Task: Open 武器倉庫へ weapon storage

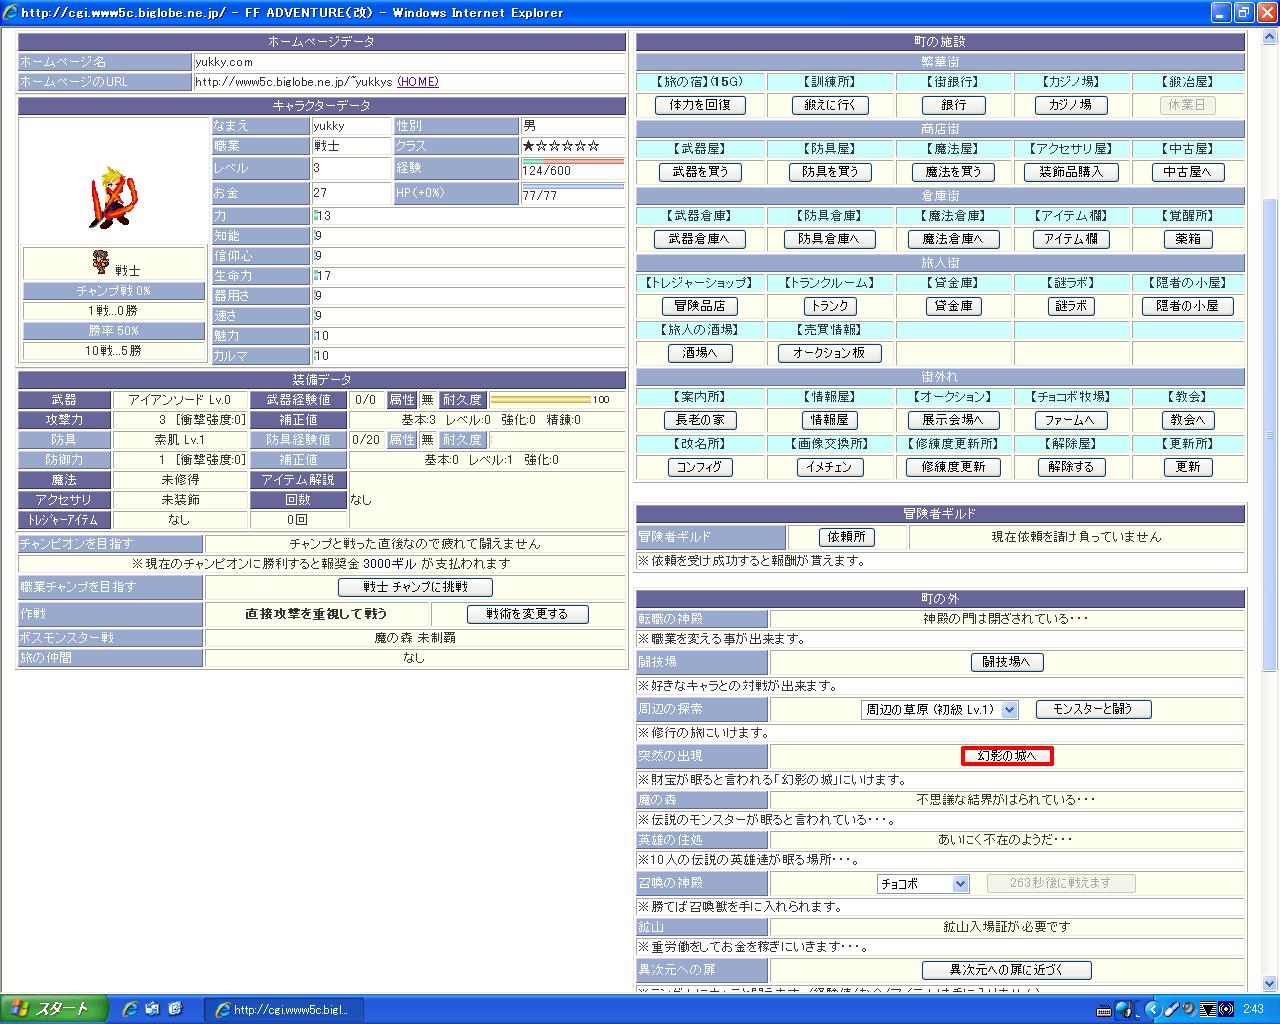Action: (700, 239)
